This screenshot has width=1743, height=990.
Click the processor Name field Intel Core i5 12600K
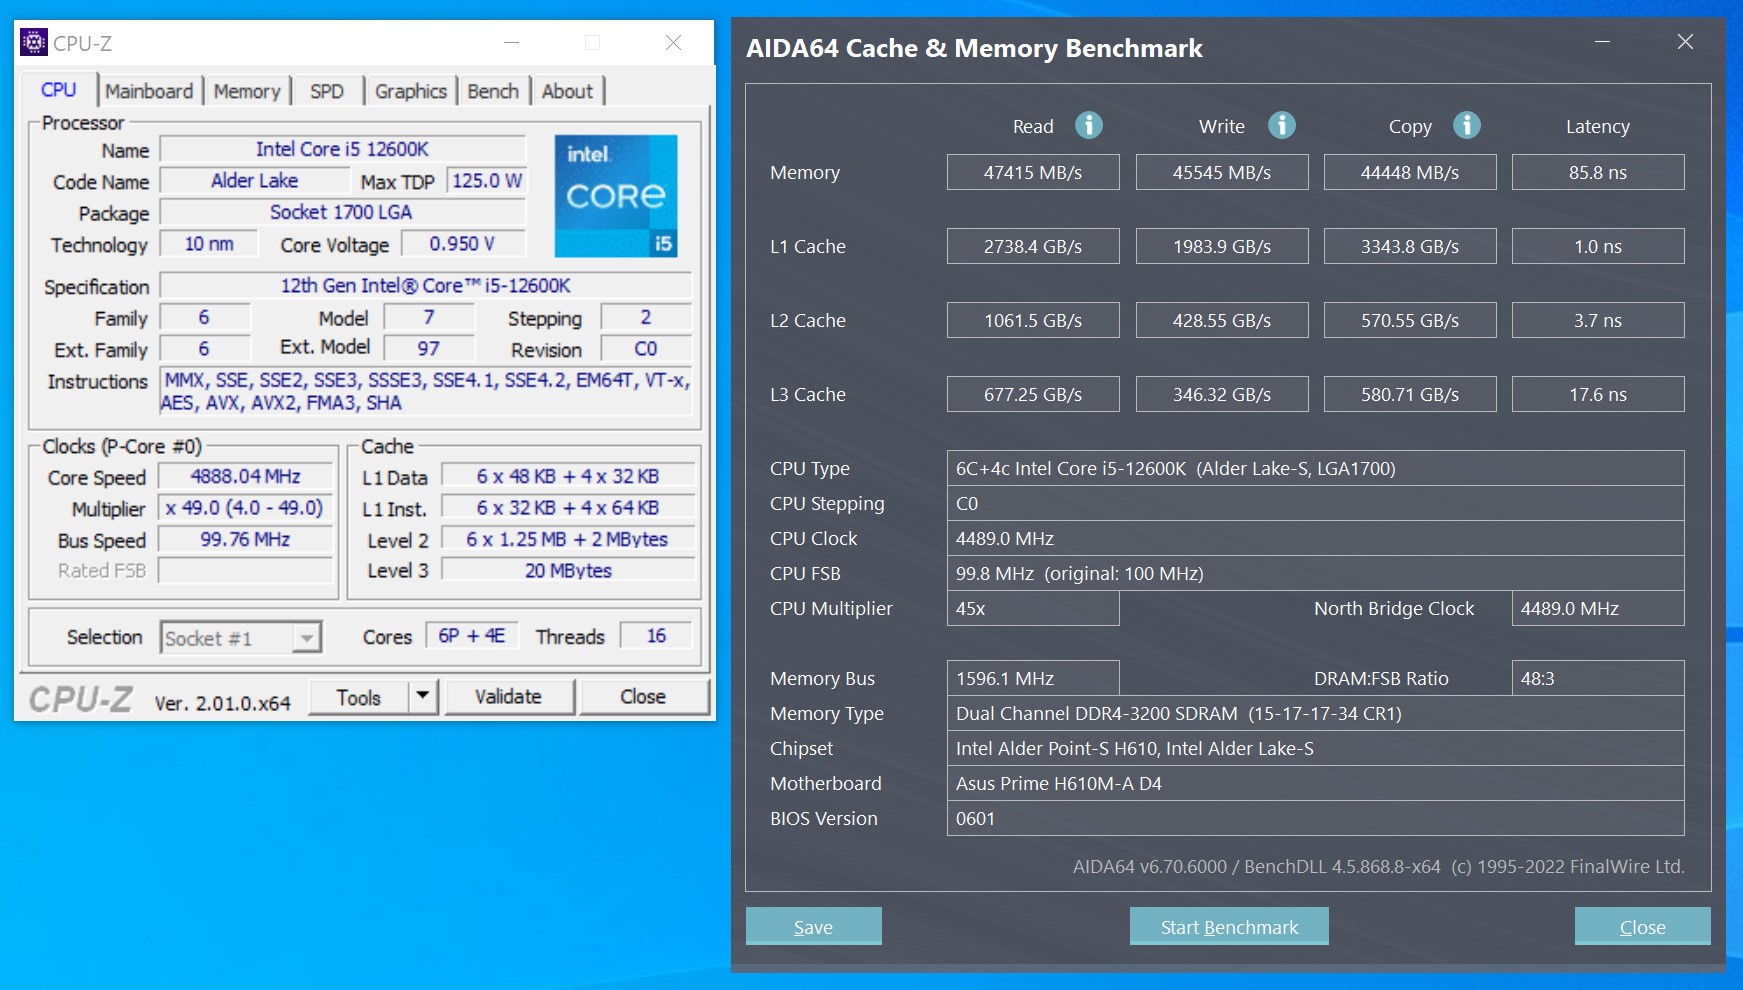point(342,149)
